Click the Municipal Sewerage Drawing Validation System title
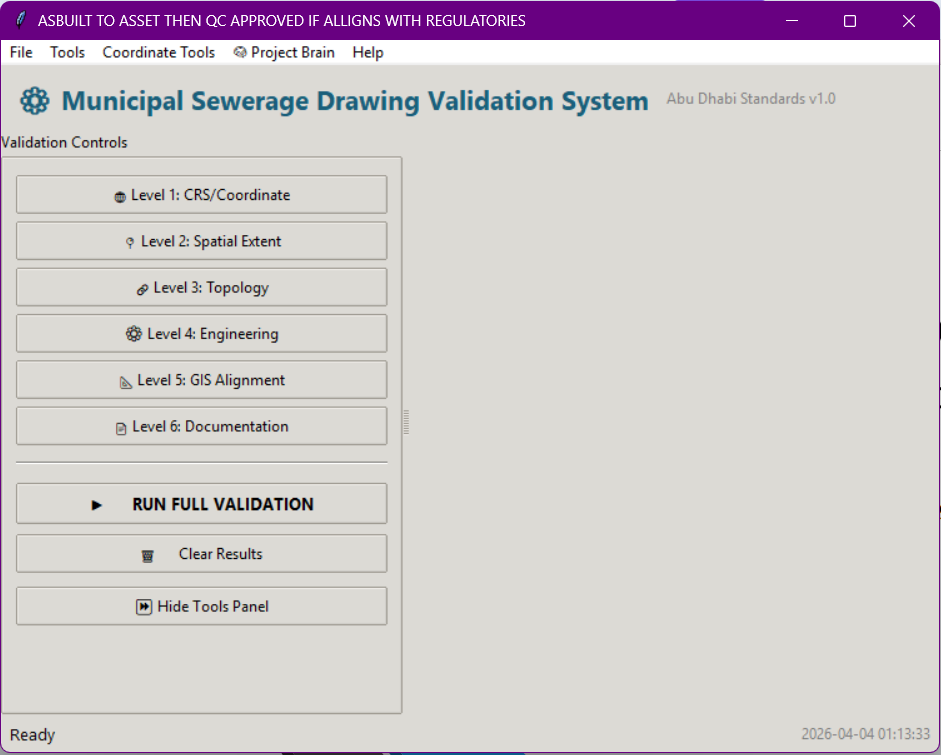The image size is (941, 755). click(x=355, y=101)
